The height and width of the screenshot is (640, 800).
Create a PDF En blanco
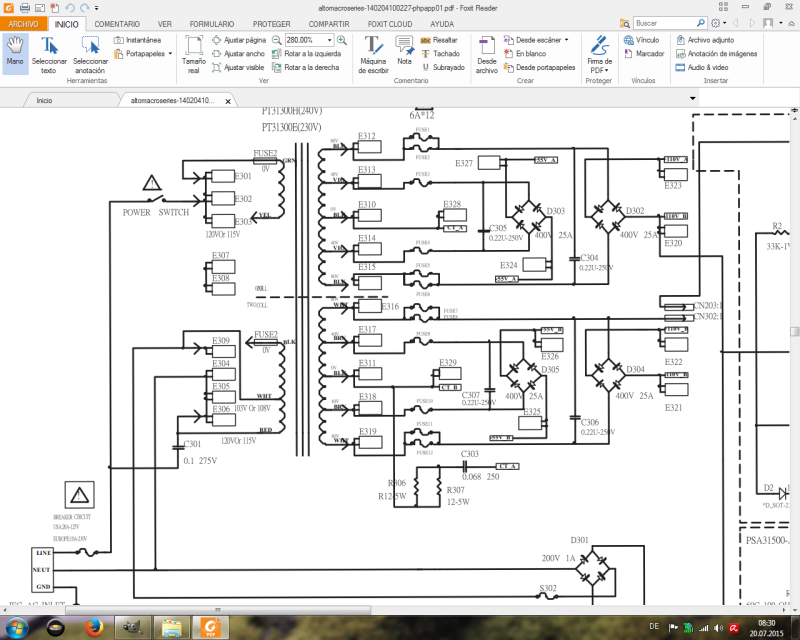tap(525, 54)
